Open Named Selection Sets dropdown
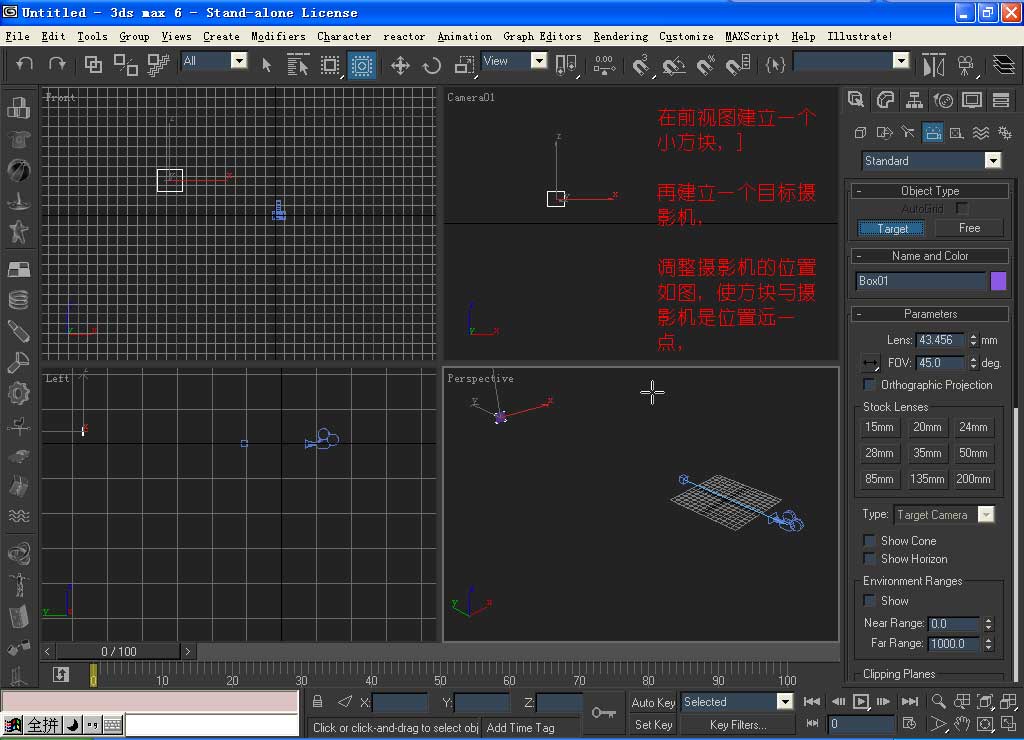 point(901,61)
